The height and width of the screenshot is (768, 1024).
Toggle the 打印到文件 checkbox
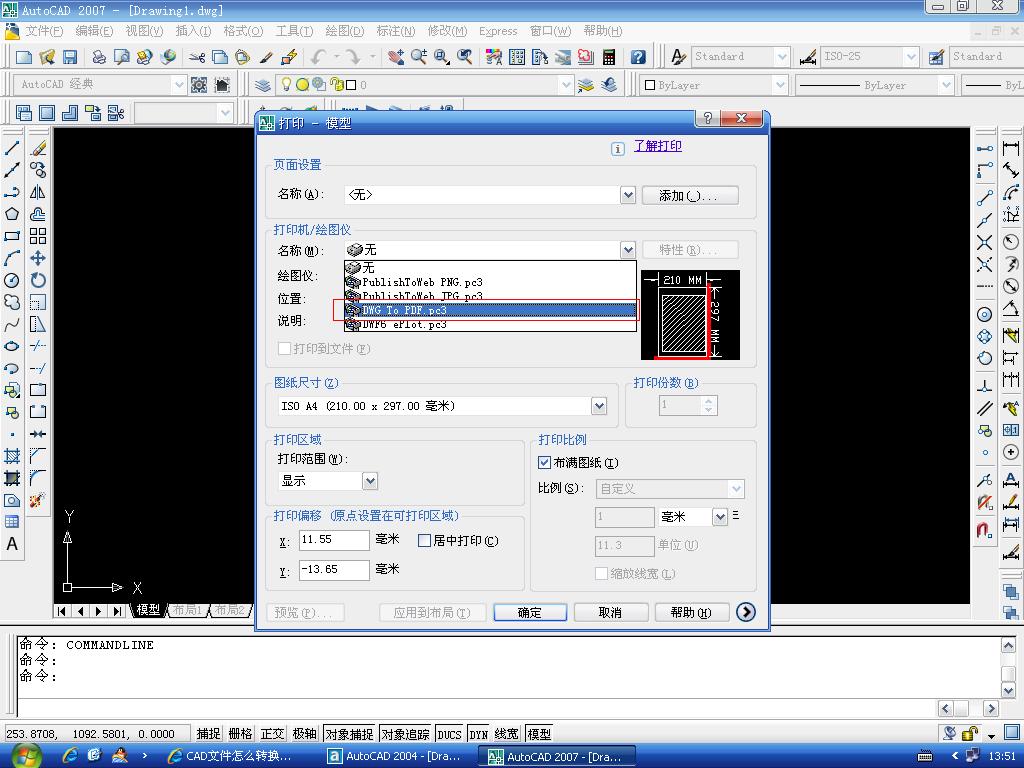coord(284,349)
